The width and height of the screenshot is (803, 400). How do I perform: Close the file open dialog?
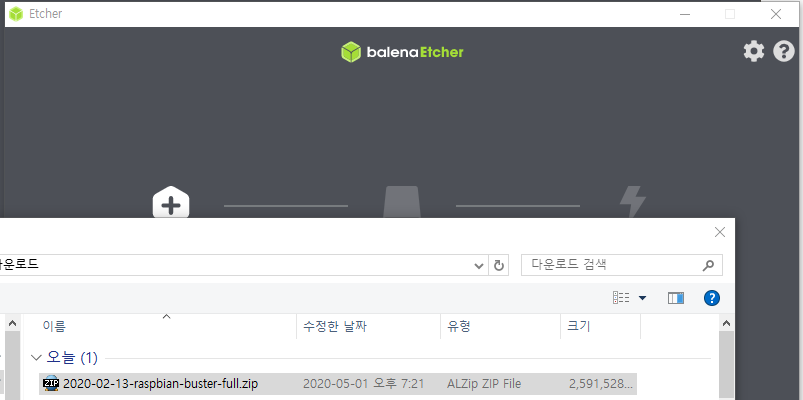tap(720, 233)
